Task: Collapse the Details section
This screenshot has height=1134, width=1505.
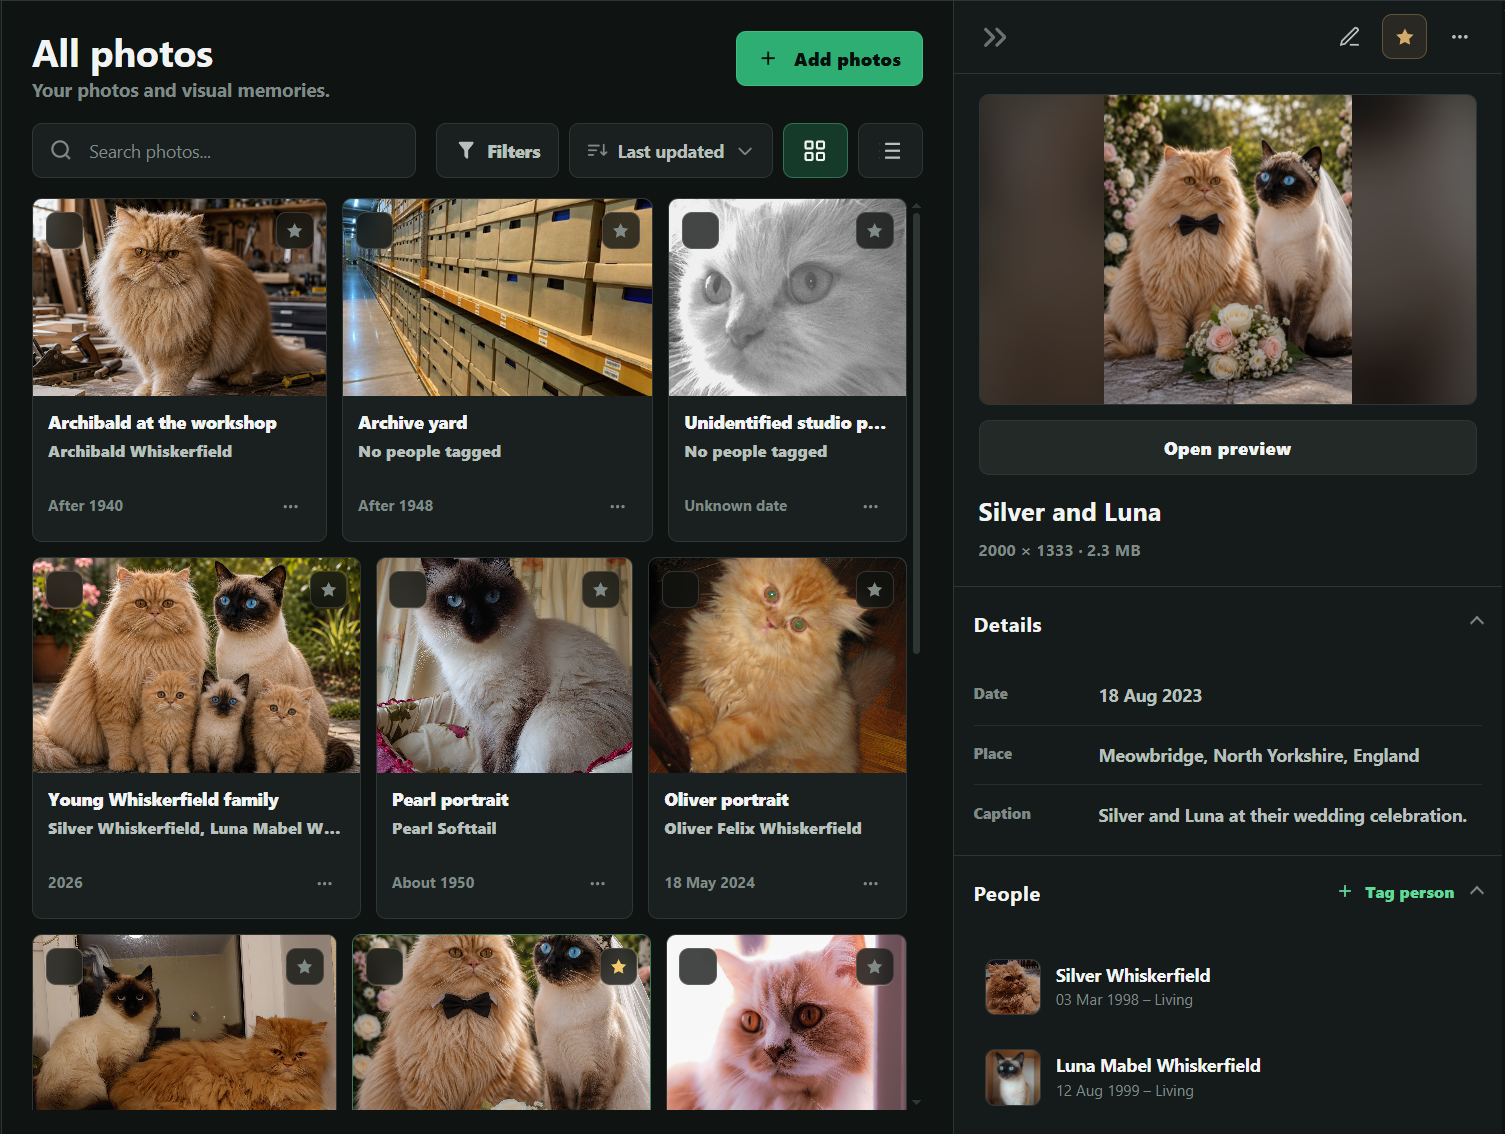Action: [x=1477, y=621]
